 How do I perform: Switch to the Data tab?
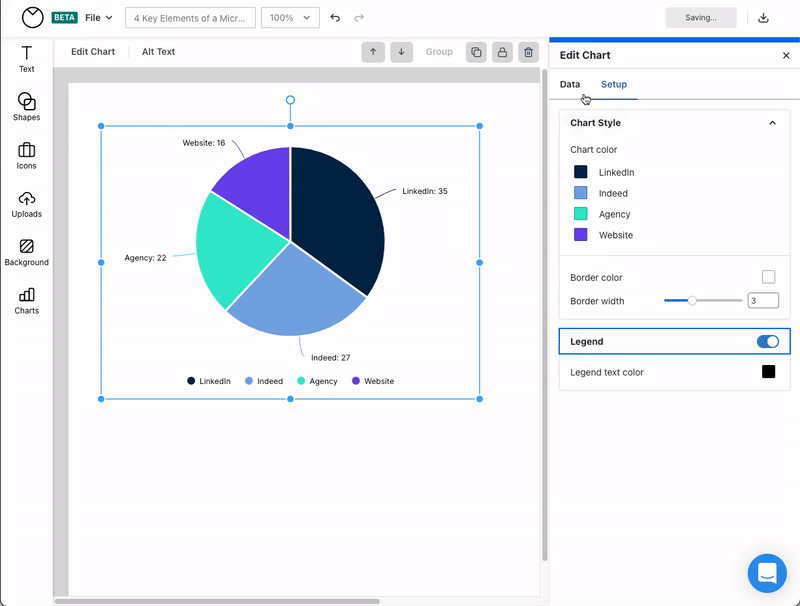pos(571,85)
